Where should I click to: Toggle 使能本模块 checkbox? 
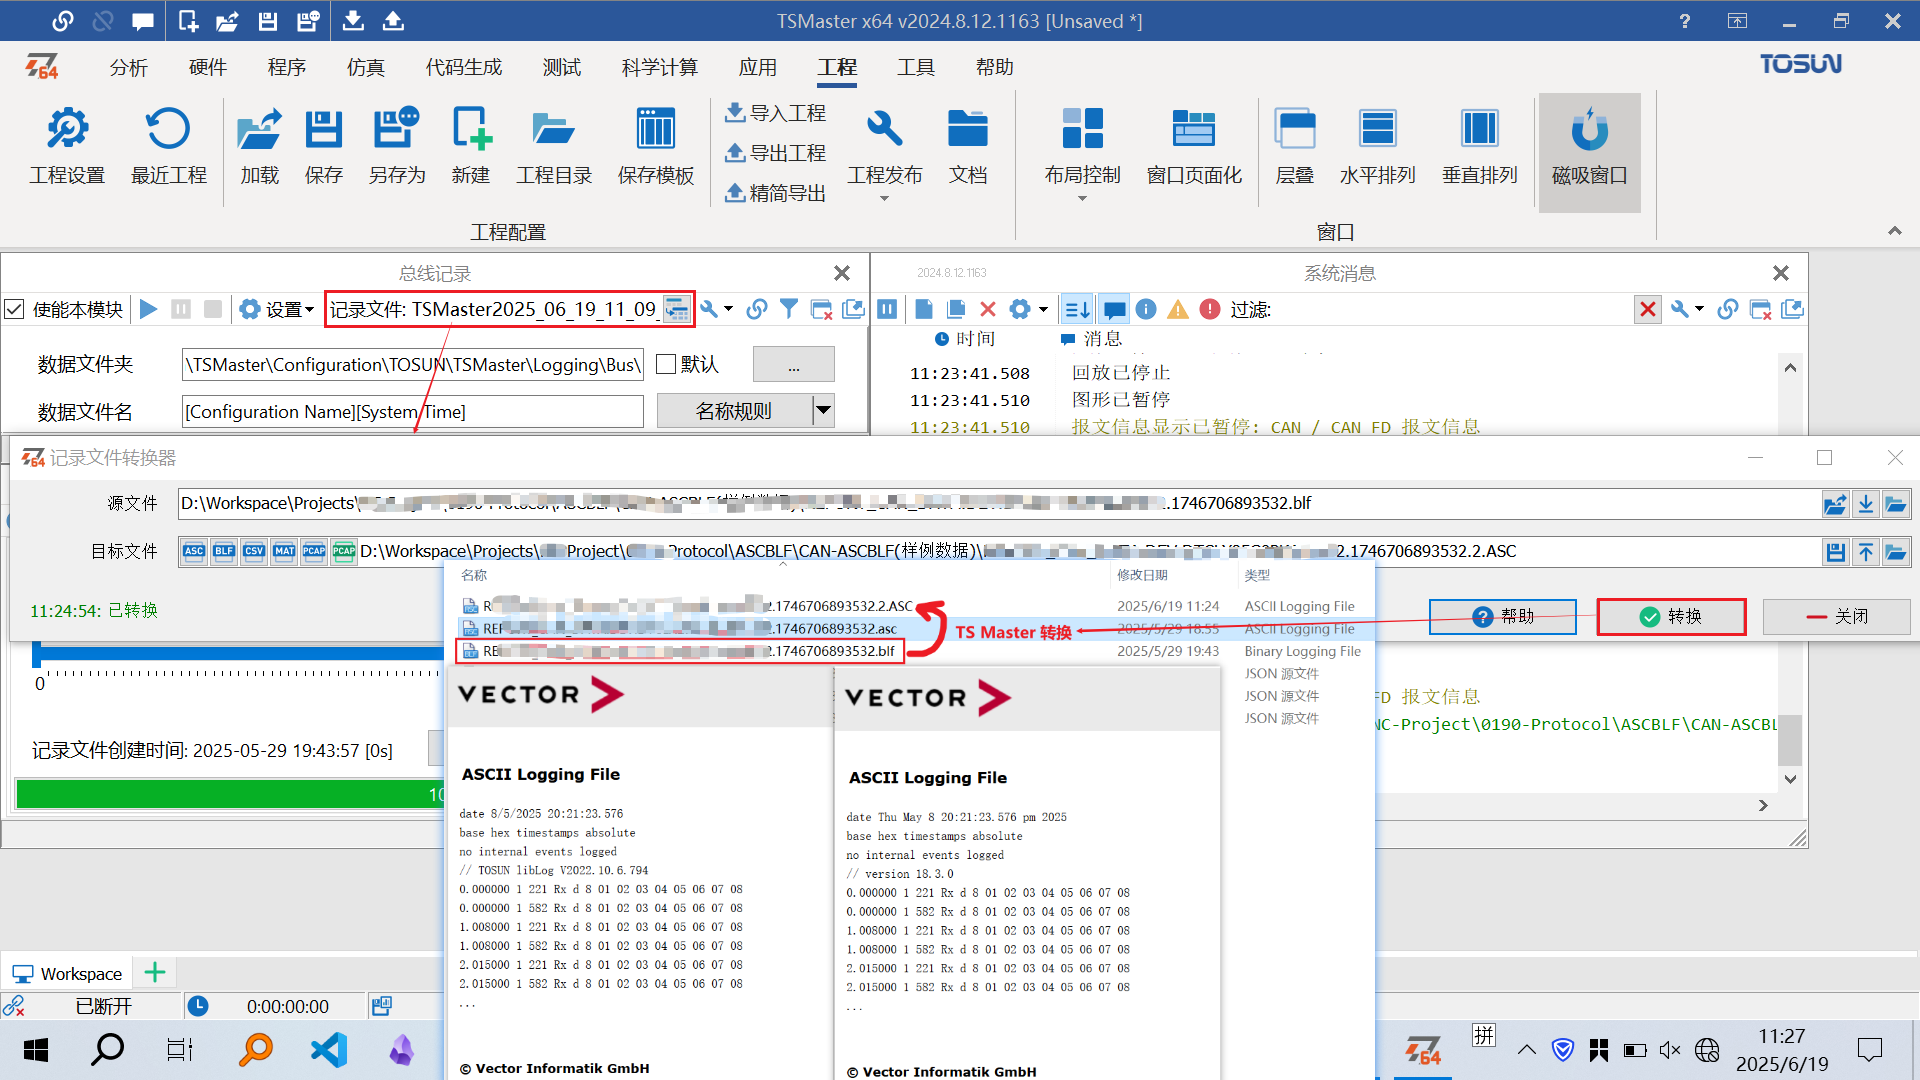point(14,309)
